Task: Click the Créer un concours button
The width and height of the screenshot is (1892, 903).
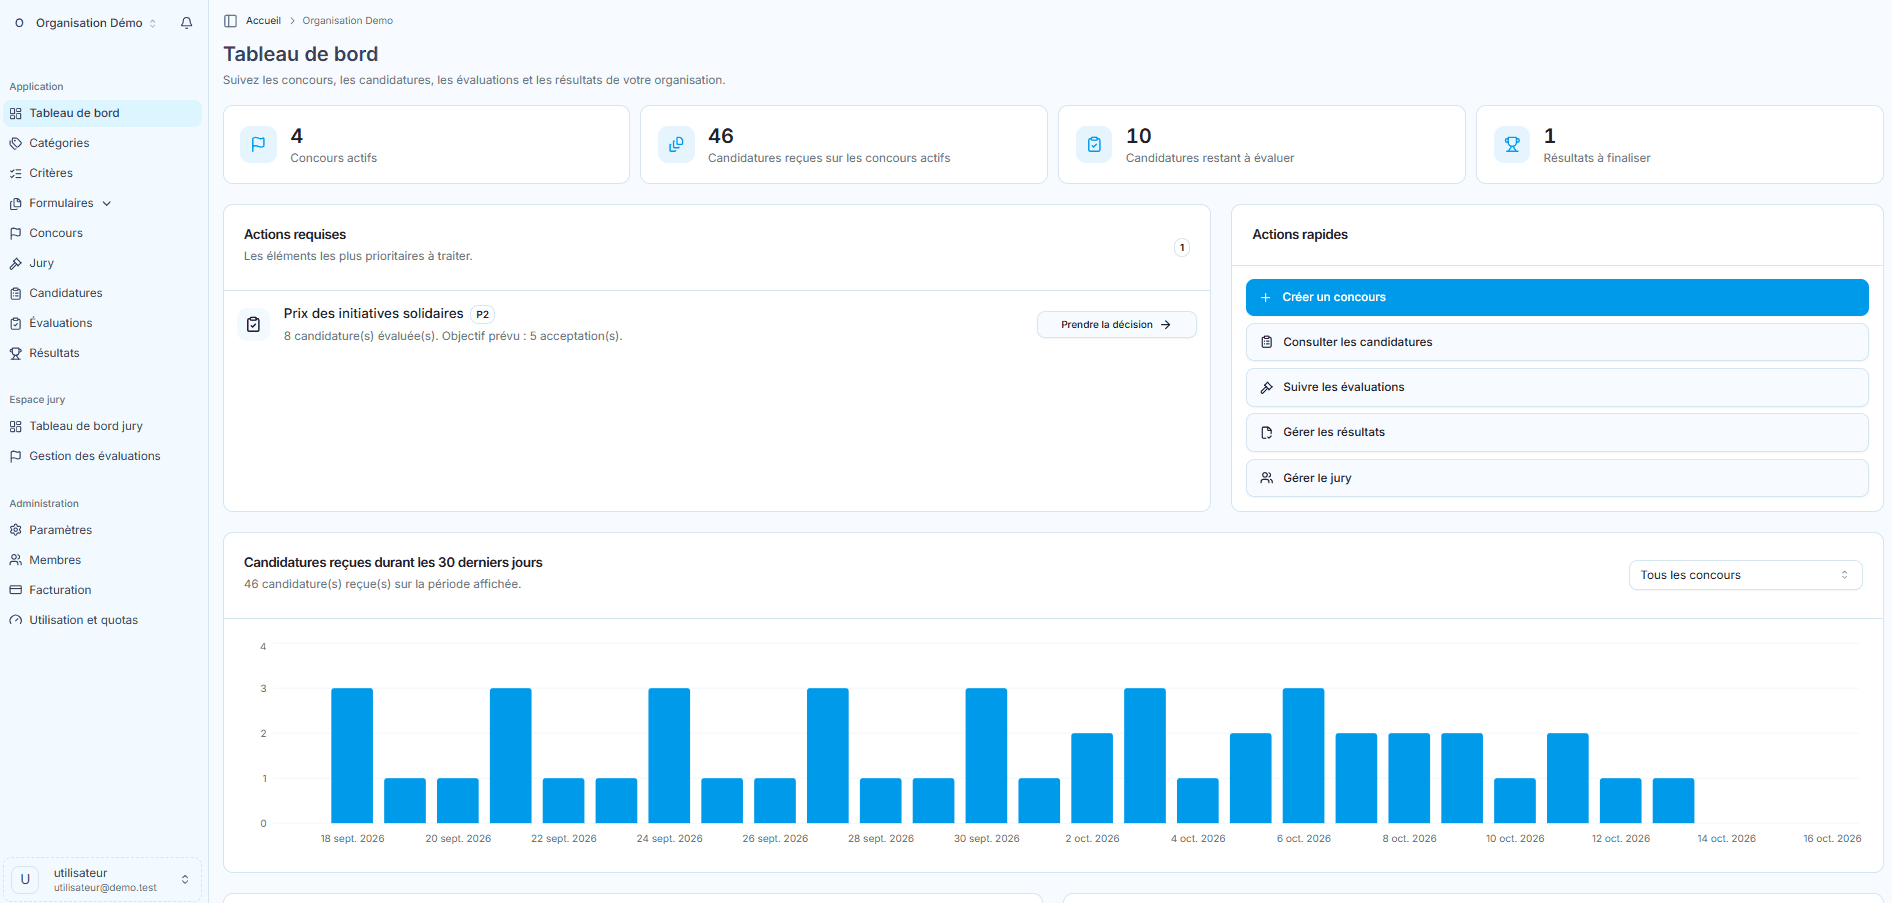Action: (1557, 297)
